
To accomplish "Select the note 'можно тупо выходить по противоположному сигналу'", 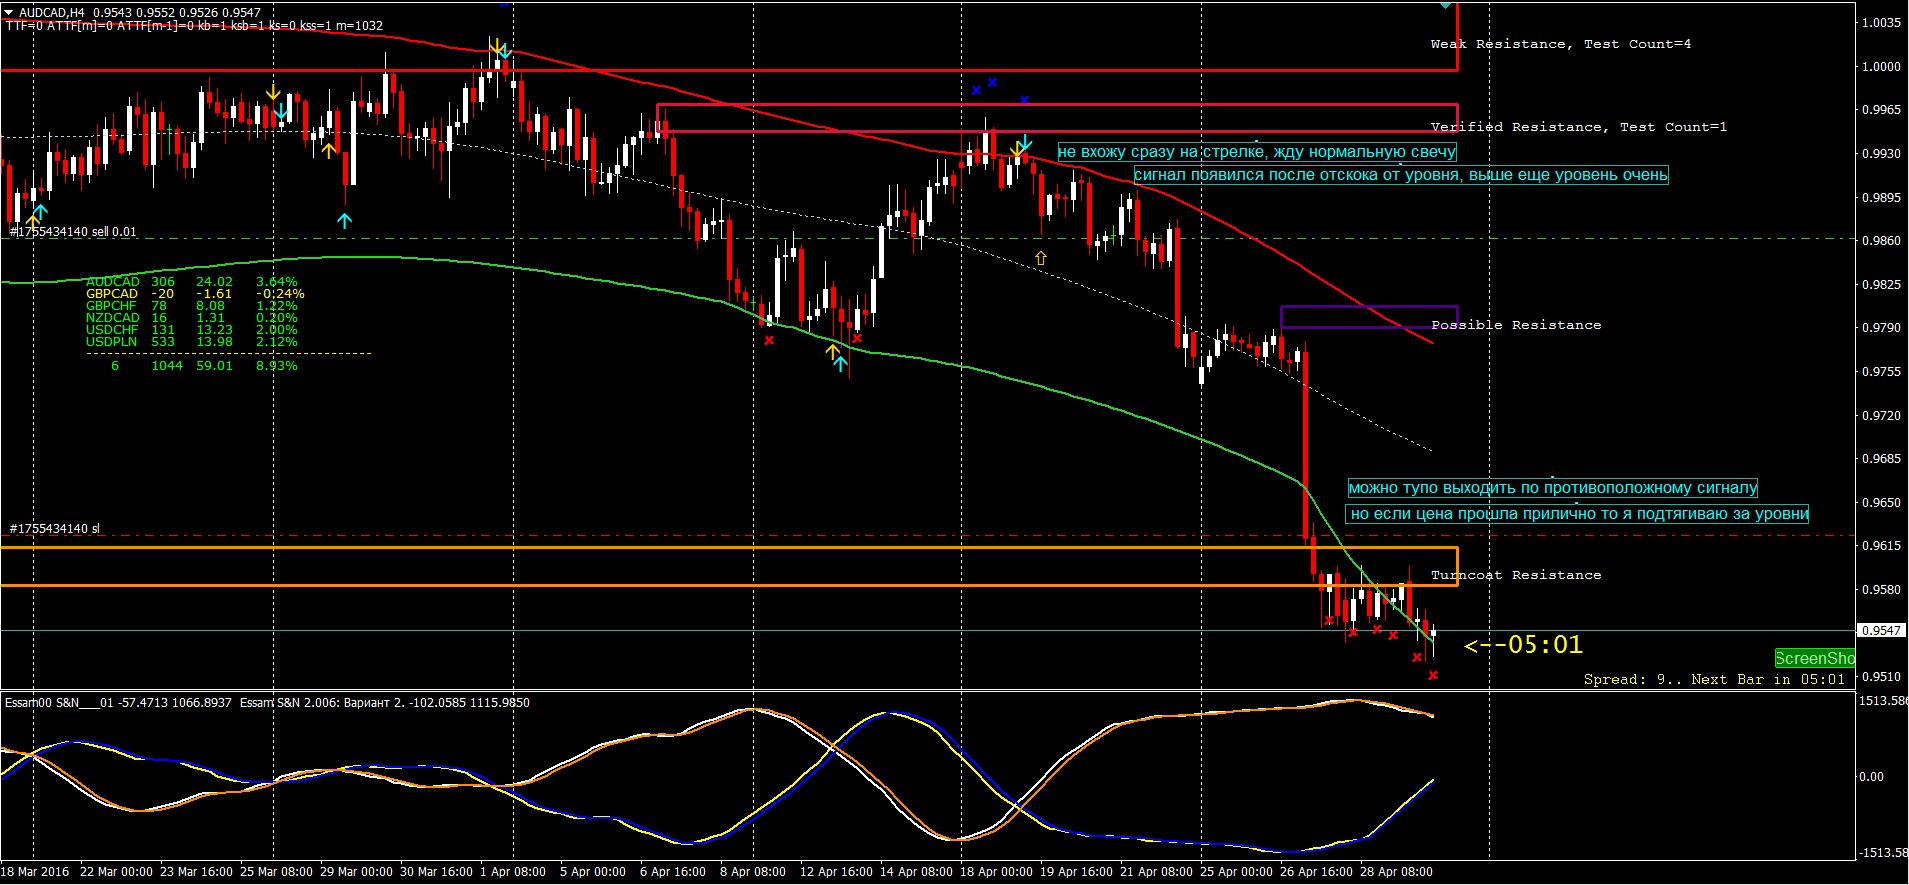I will 1552,488.
